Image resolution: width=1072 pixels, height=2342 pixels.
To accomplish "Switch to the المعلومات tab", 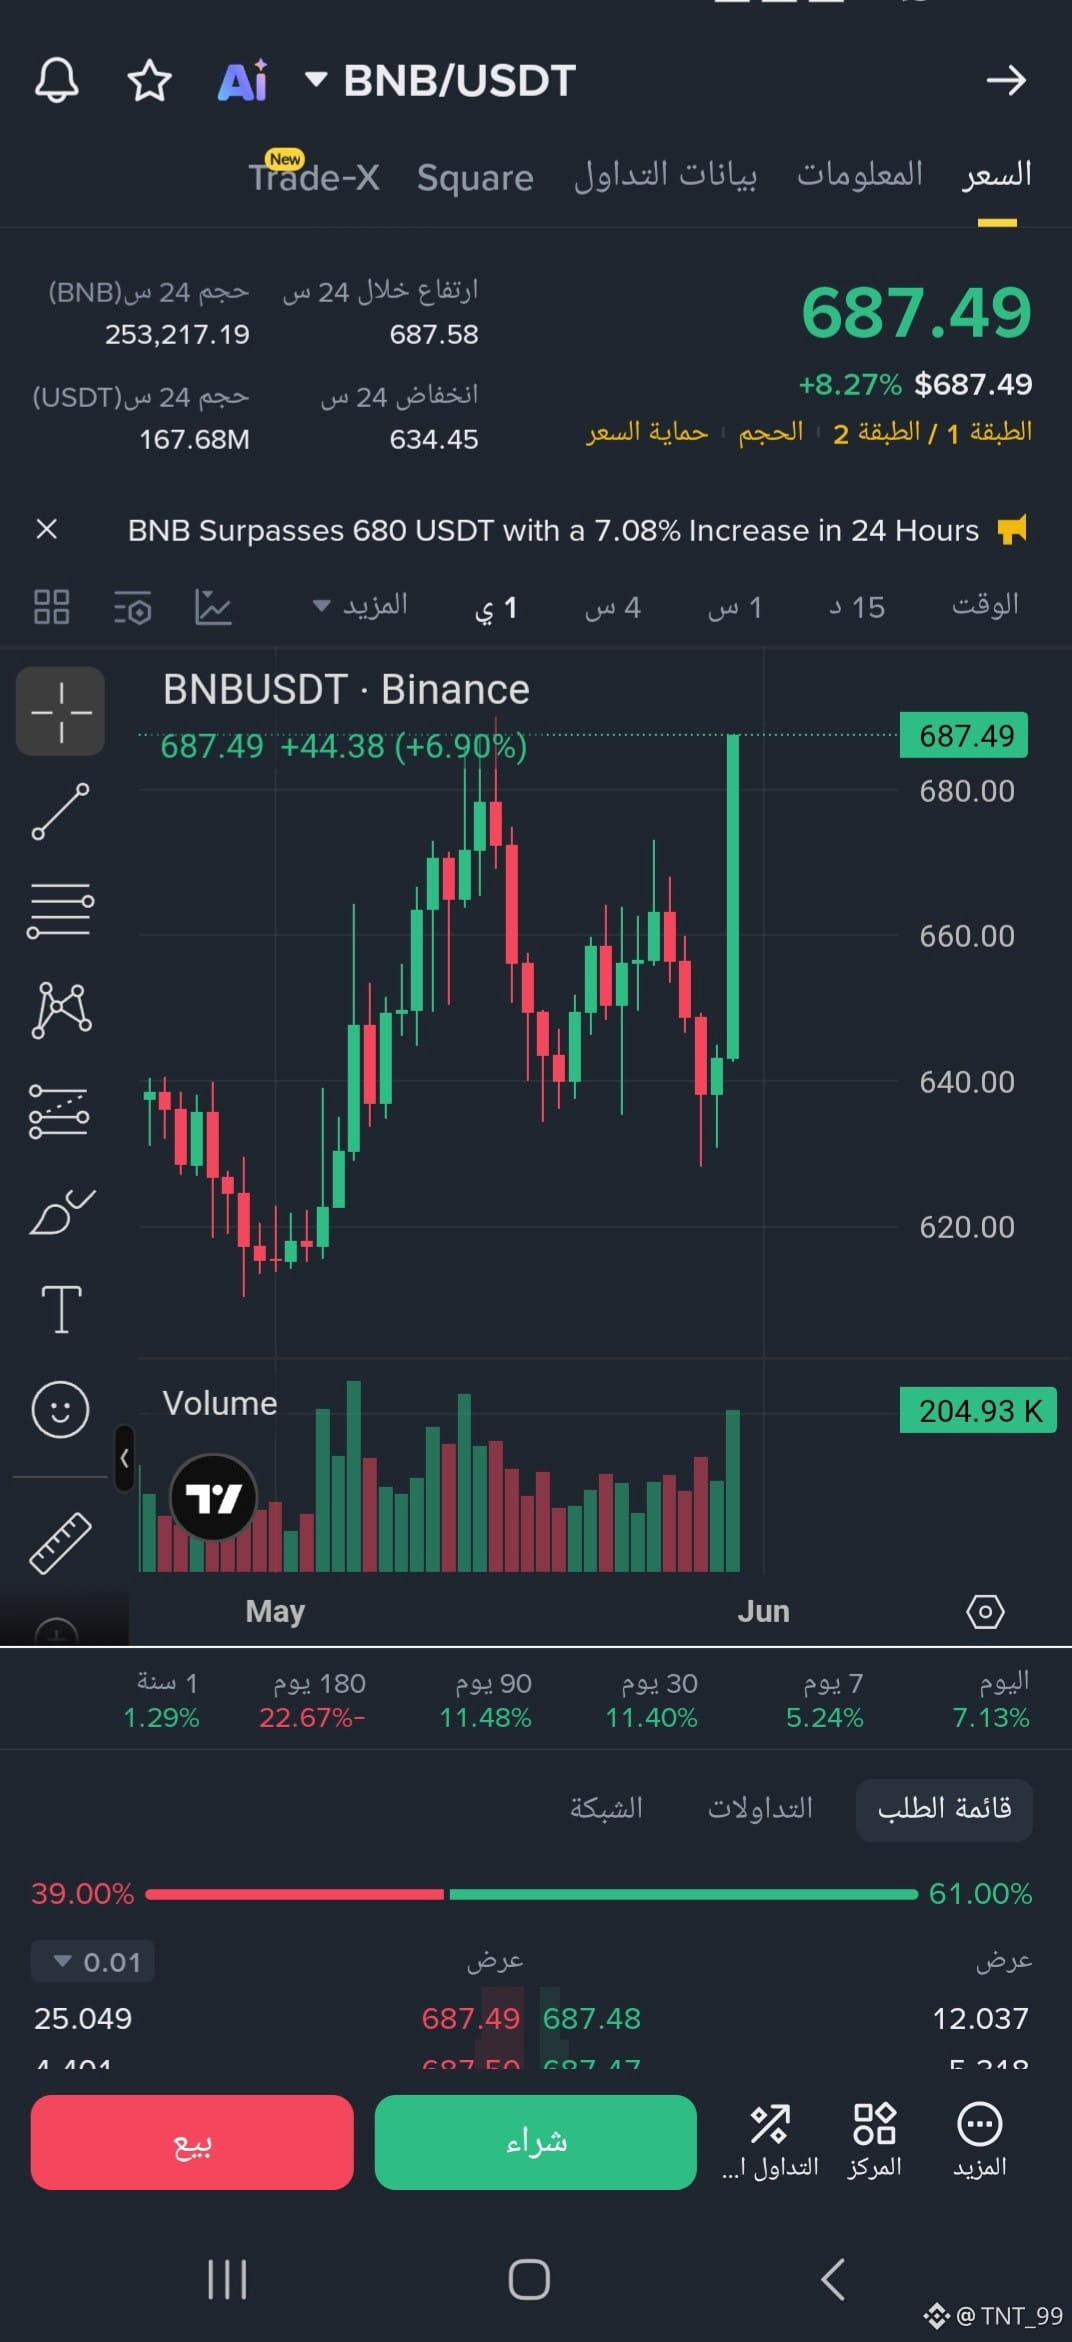I will (x=859, y=174).
